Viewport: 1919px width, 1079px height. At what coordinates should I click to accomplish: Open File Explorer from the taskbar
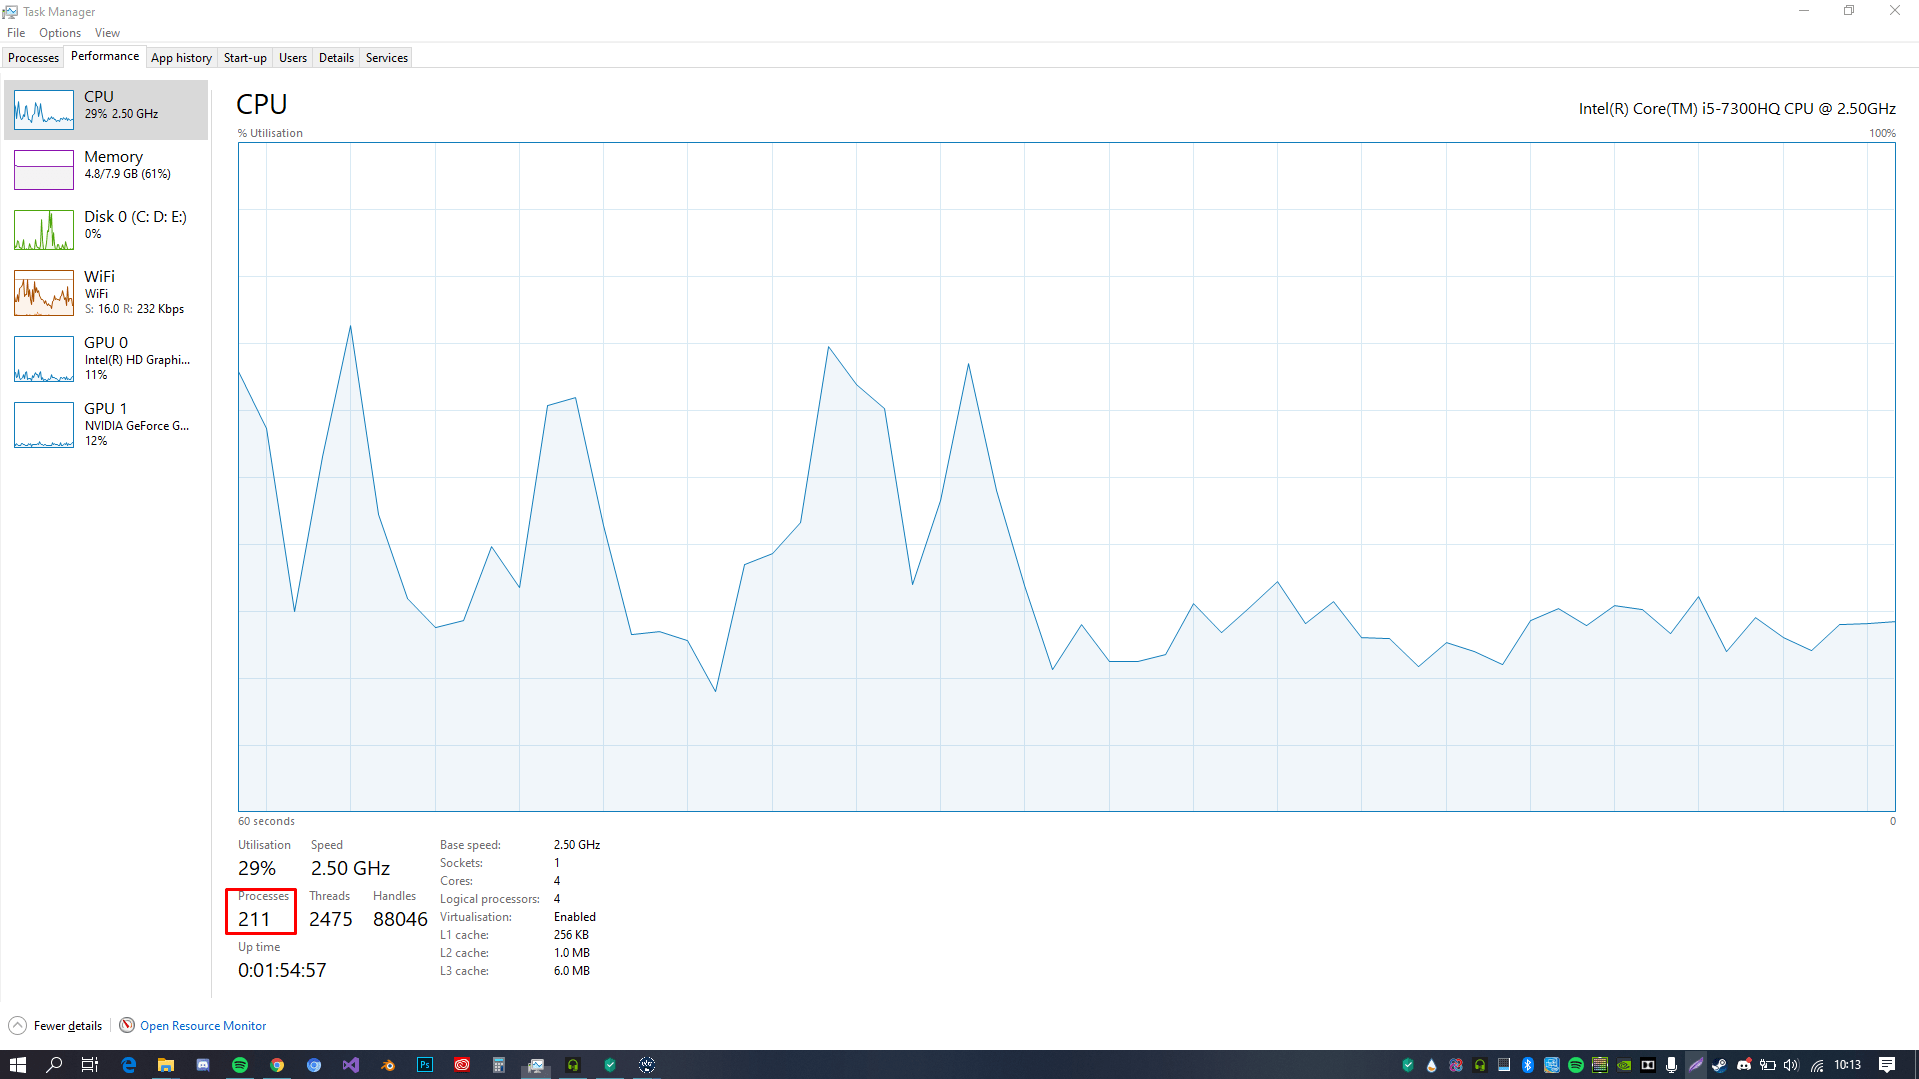pos(166,1065)
